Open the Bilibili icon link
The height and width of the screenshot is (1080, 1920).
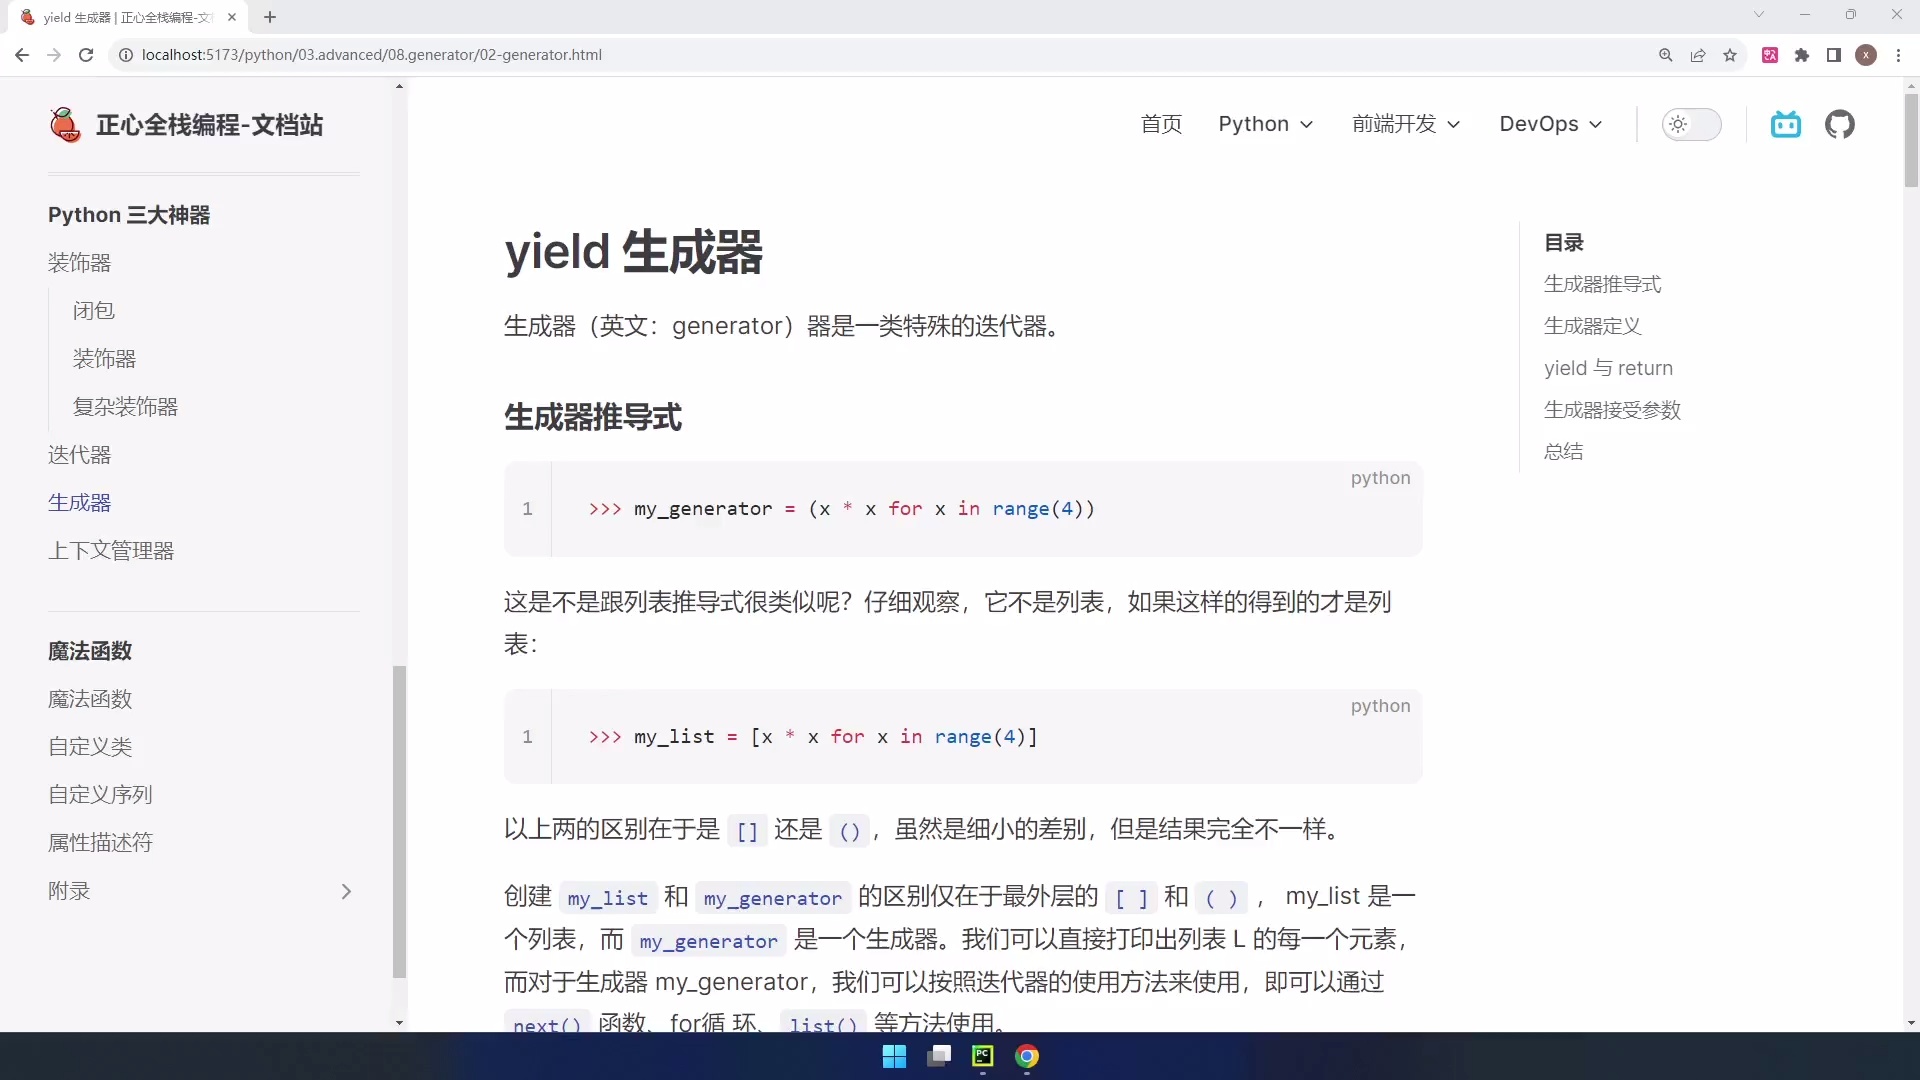coord(1785,124)
